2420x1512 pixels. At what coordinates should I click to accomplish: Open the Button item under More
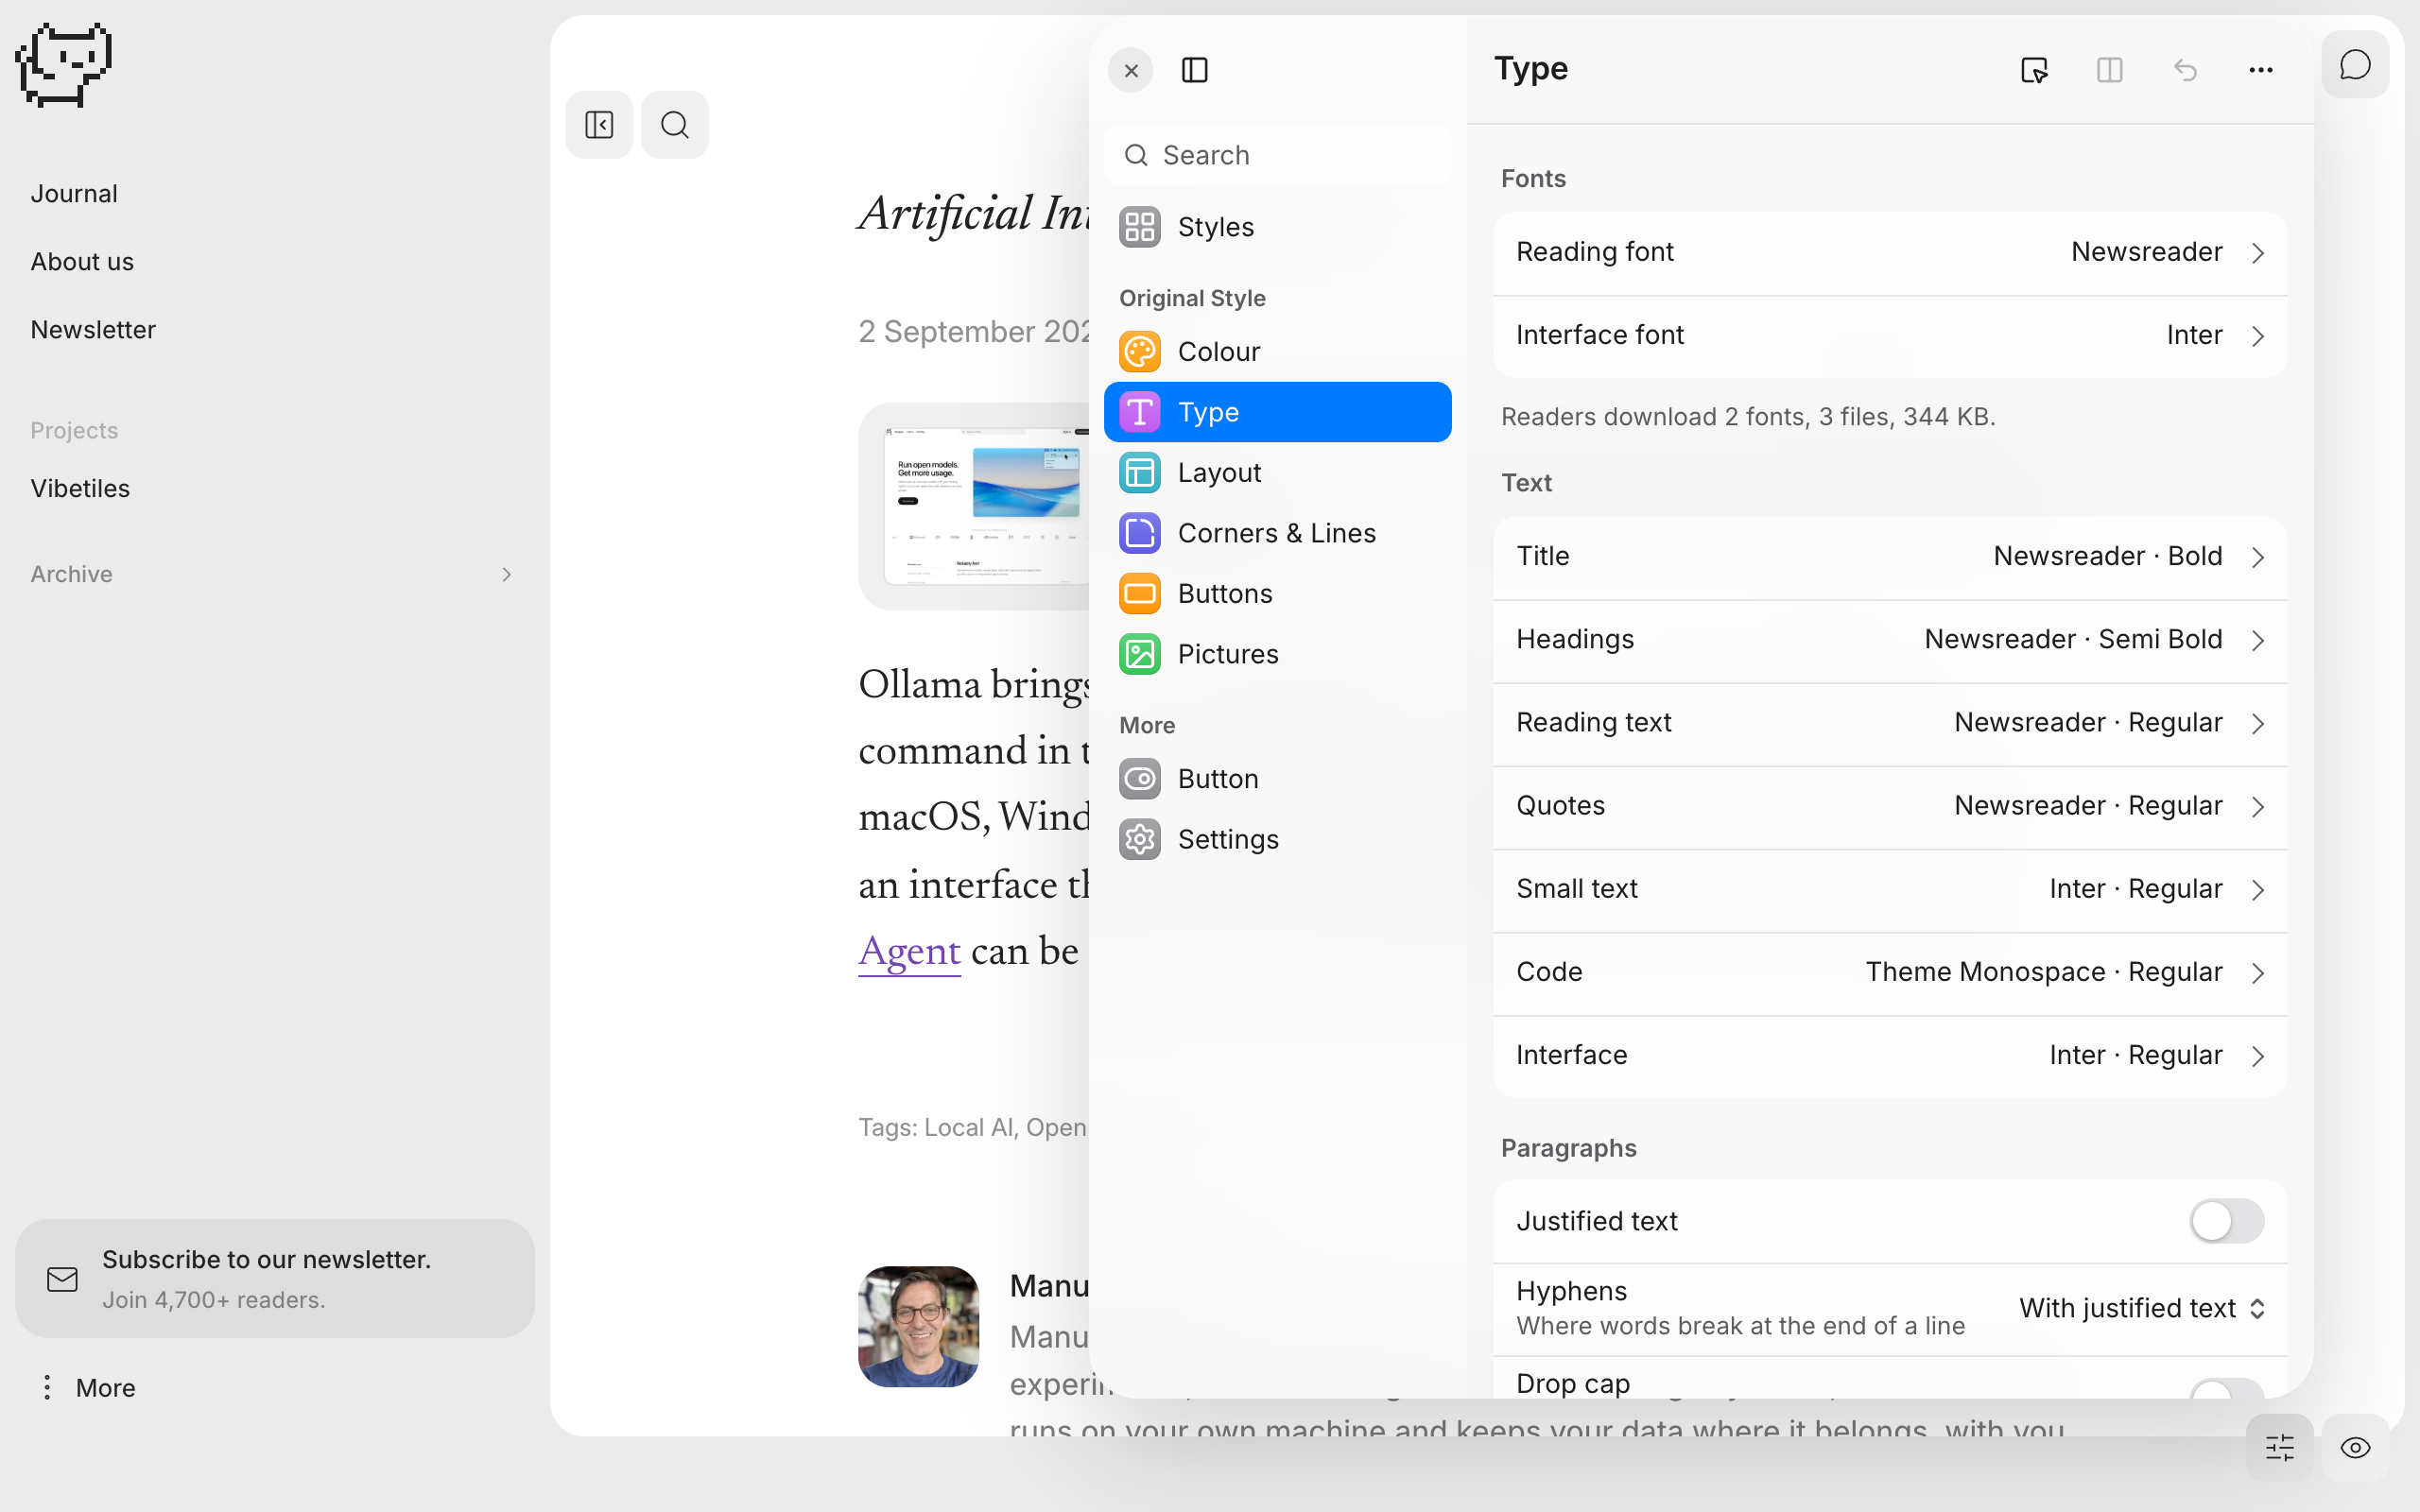point(1278,779)
